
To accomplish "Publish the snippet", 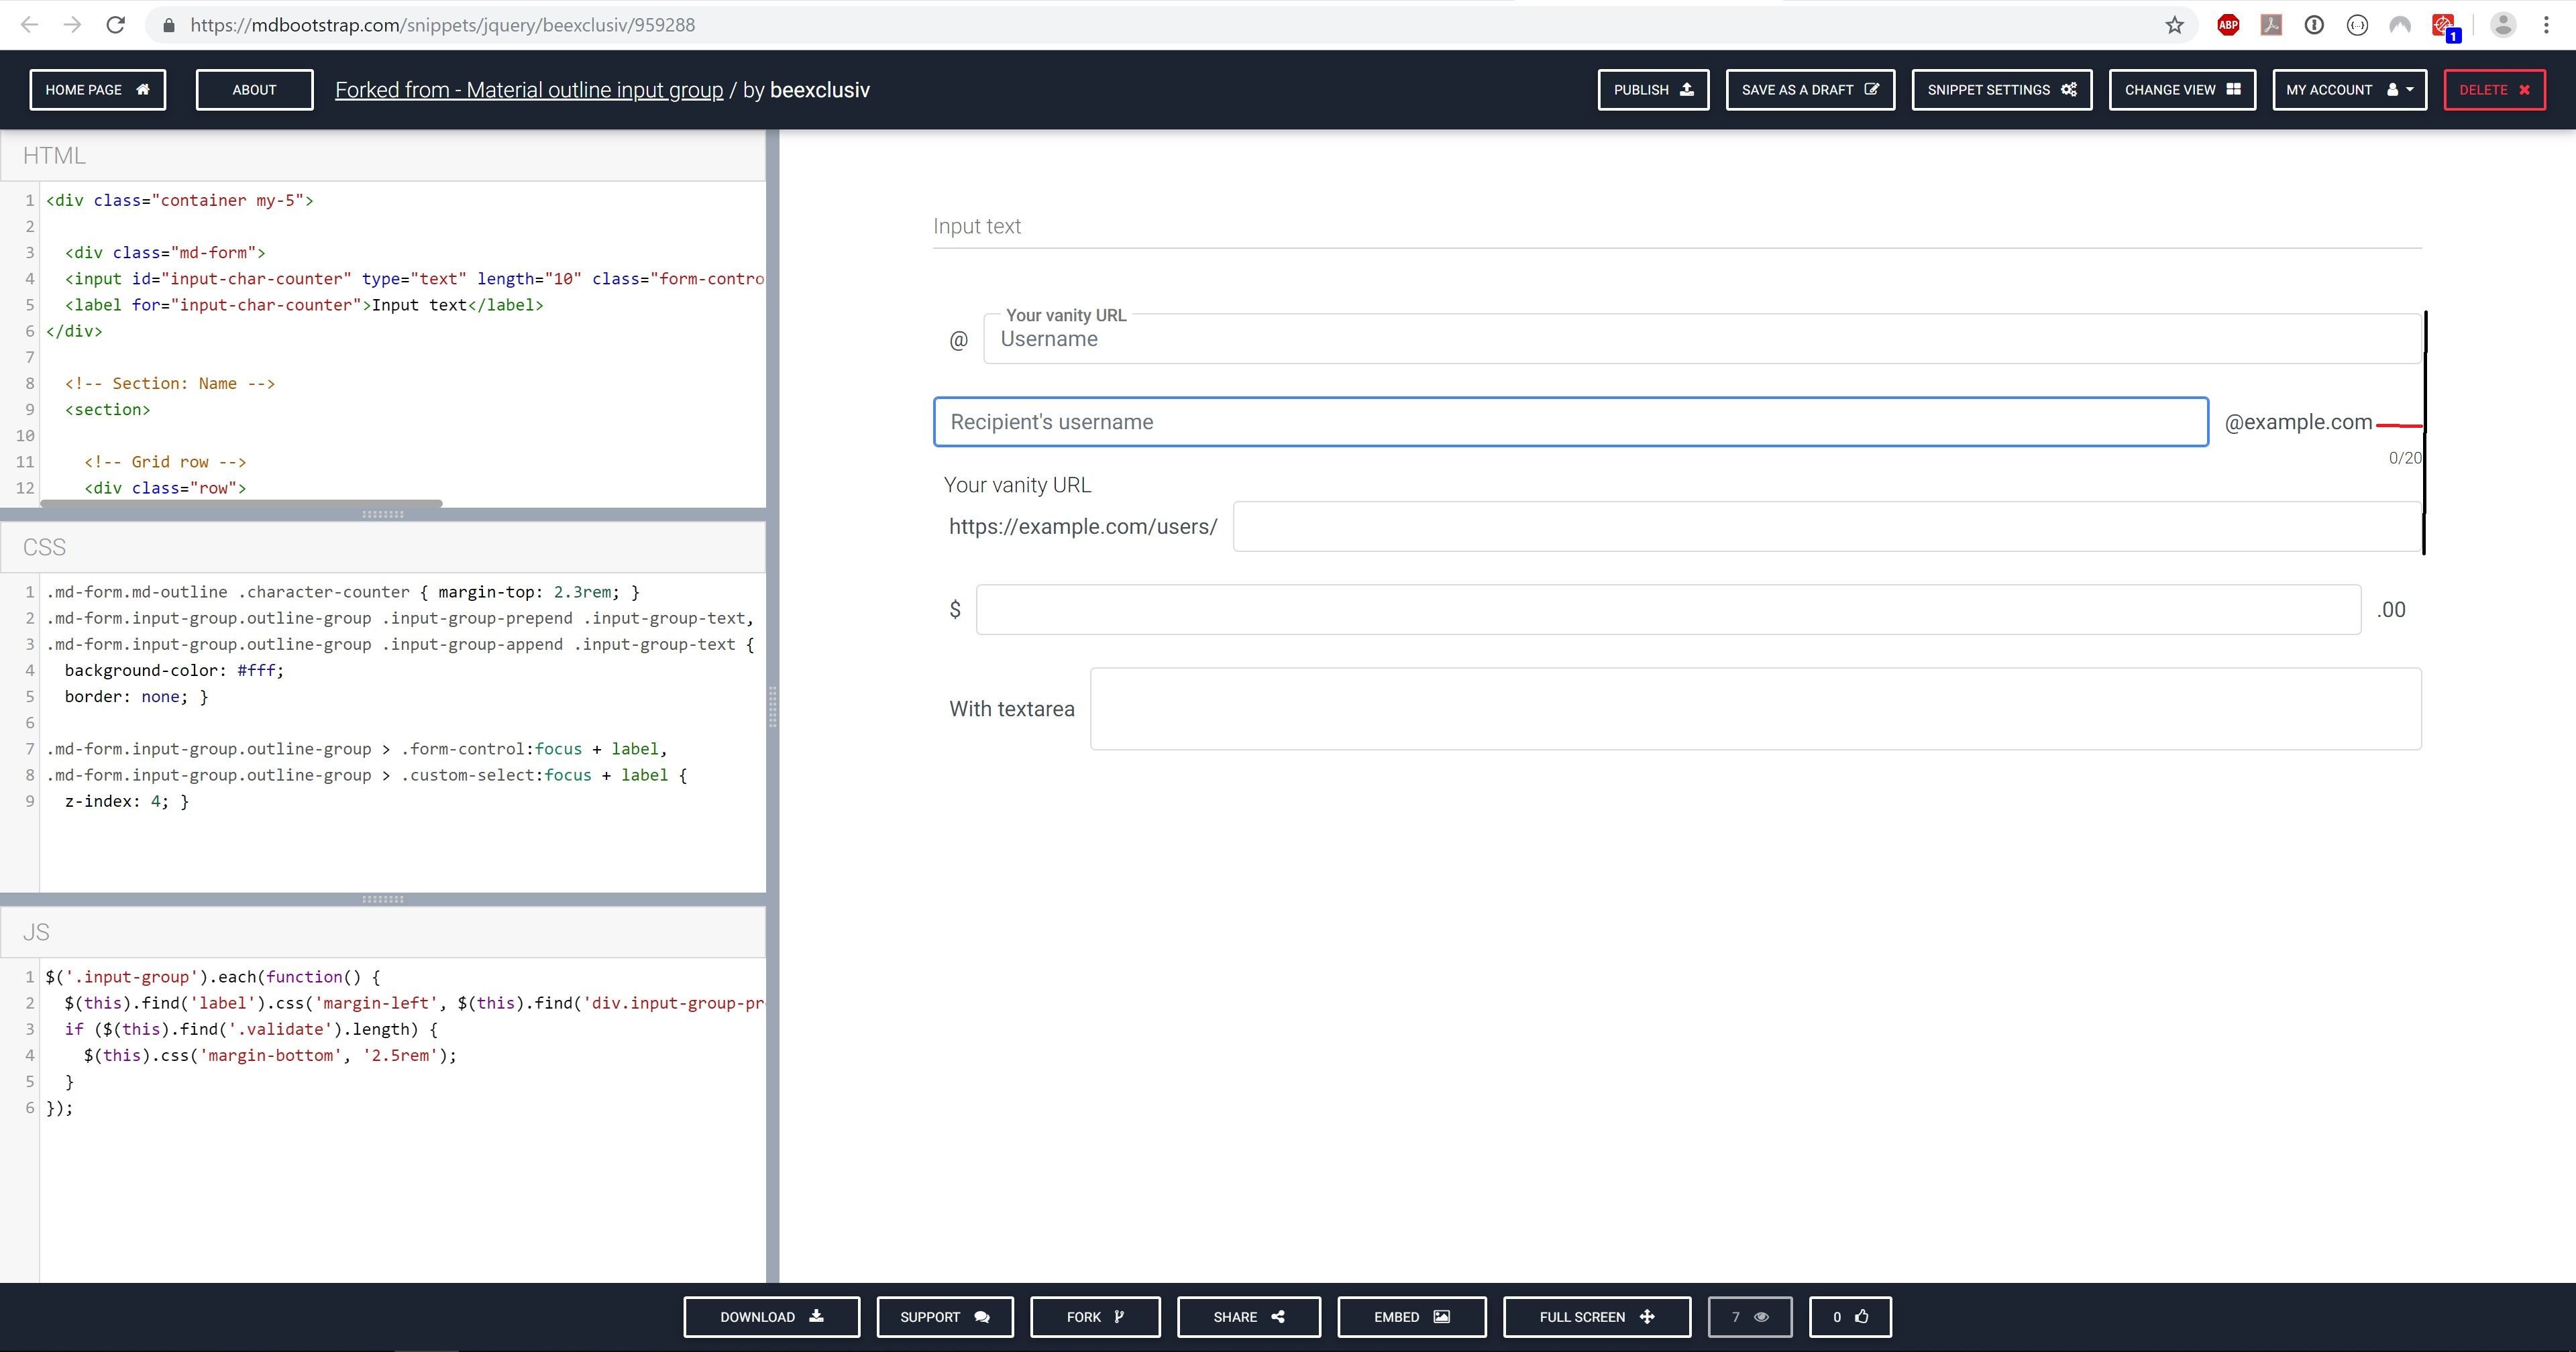I will pos(1653,90).
